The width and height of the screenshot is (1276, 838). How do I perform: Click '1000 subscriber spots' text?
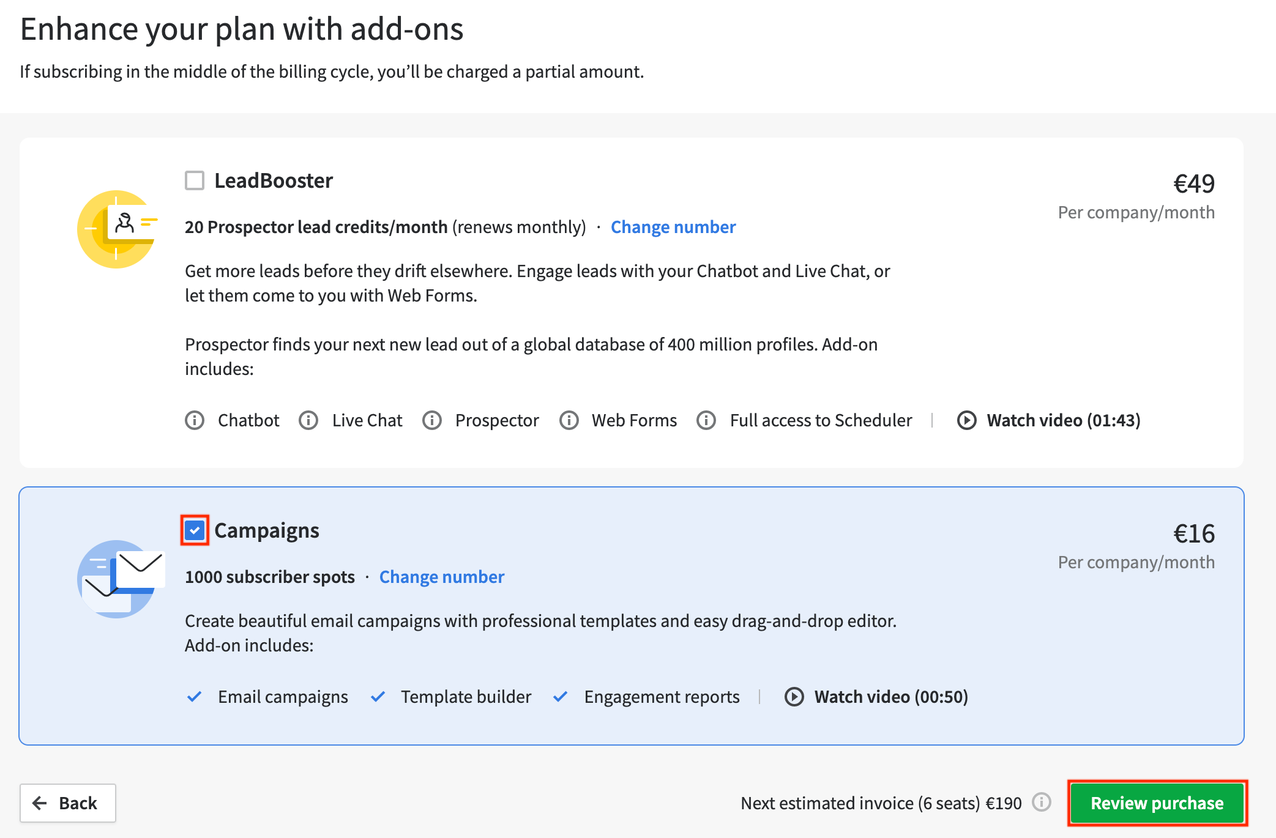tap(270, 577)
